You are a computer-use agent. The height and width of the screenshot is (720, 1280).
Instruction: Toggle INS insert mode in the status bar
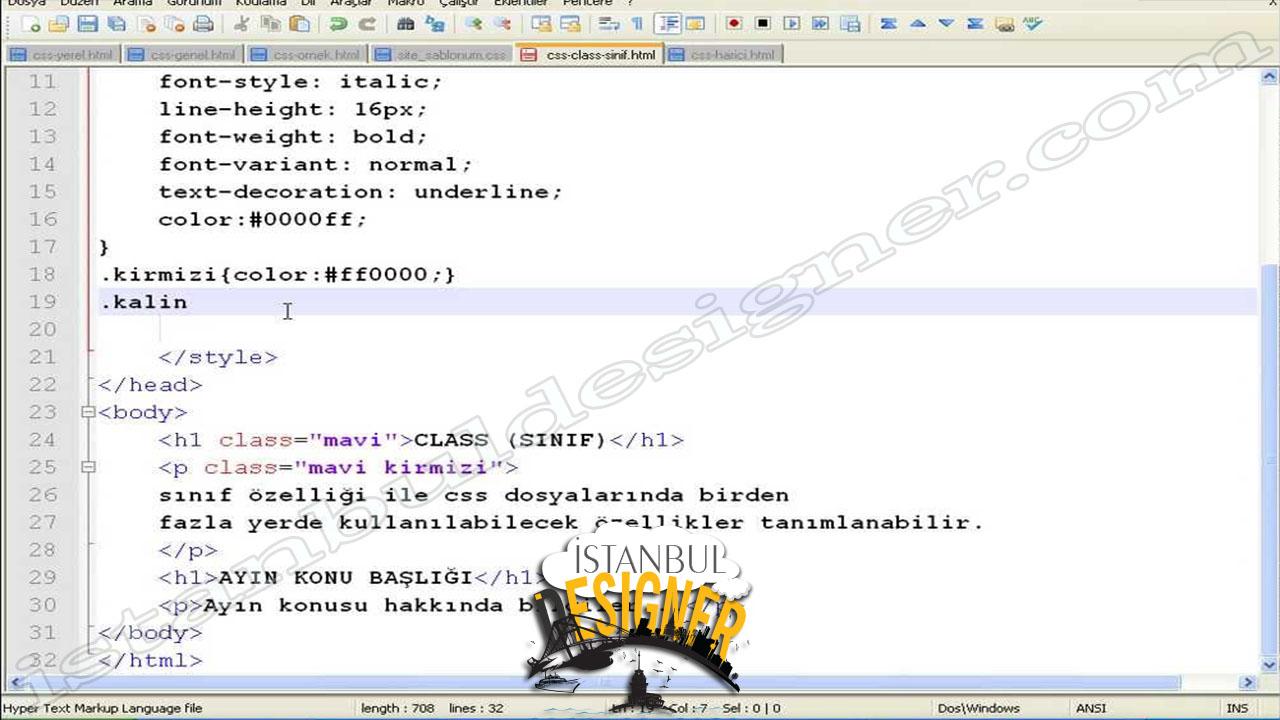1237,708
